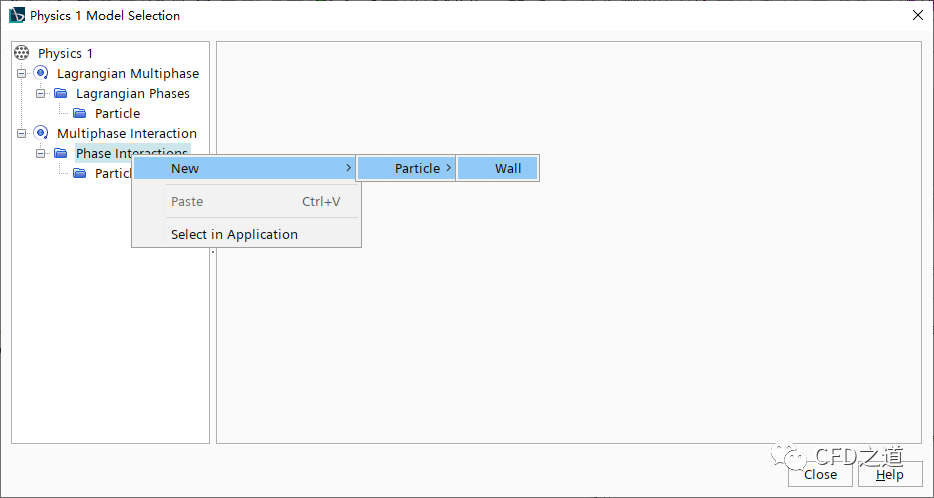Click the Help button
This screenshot has height=498, width=934.
pyautogui.click(x=890, y=474)
